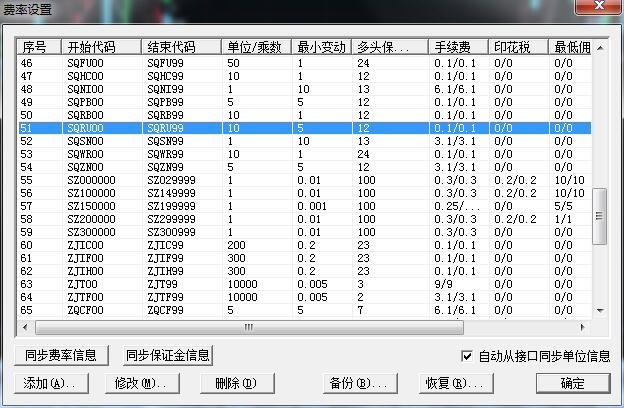Confirm with the 确定 button
The image size is (624, 408).
pos(572,383)
